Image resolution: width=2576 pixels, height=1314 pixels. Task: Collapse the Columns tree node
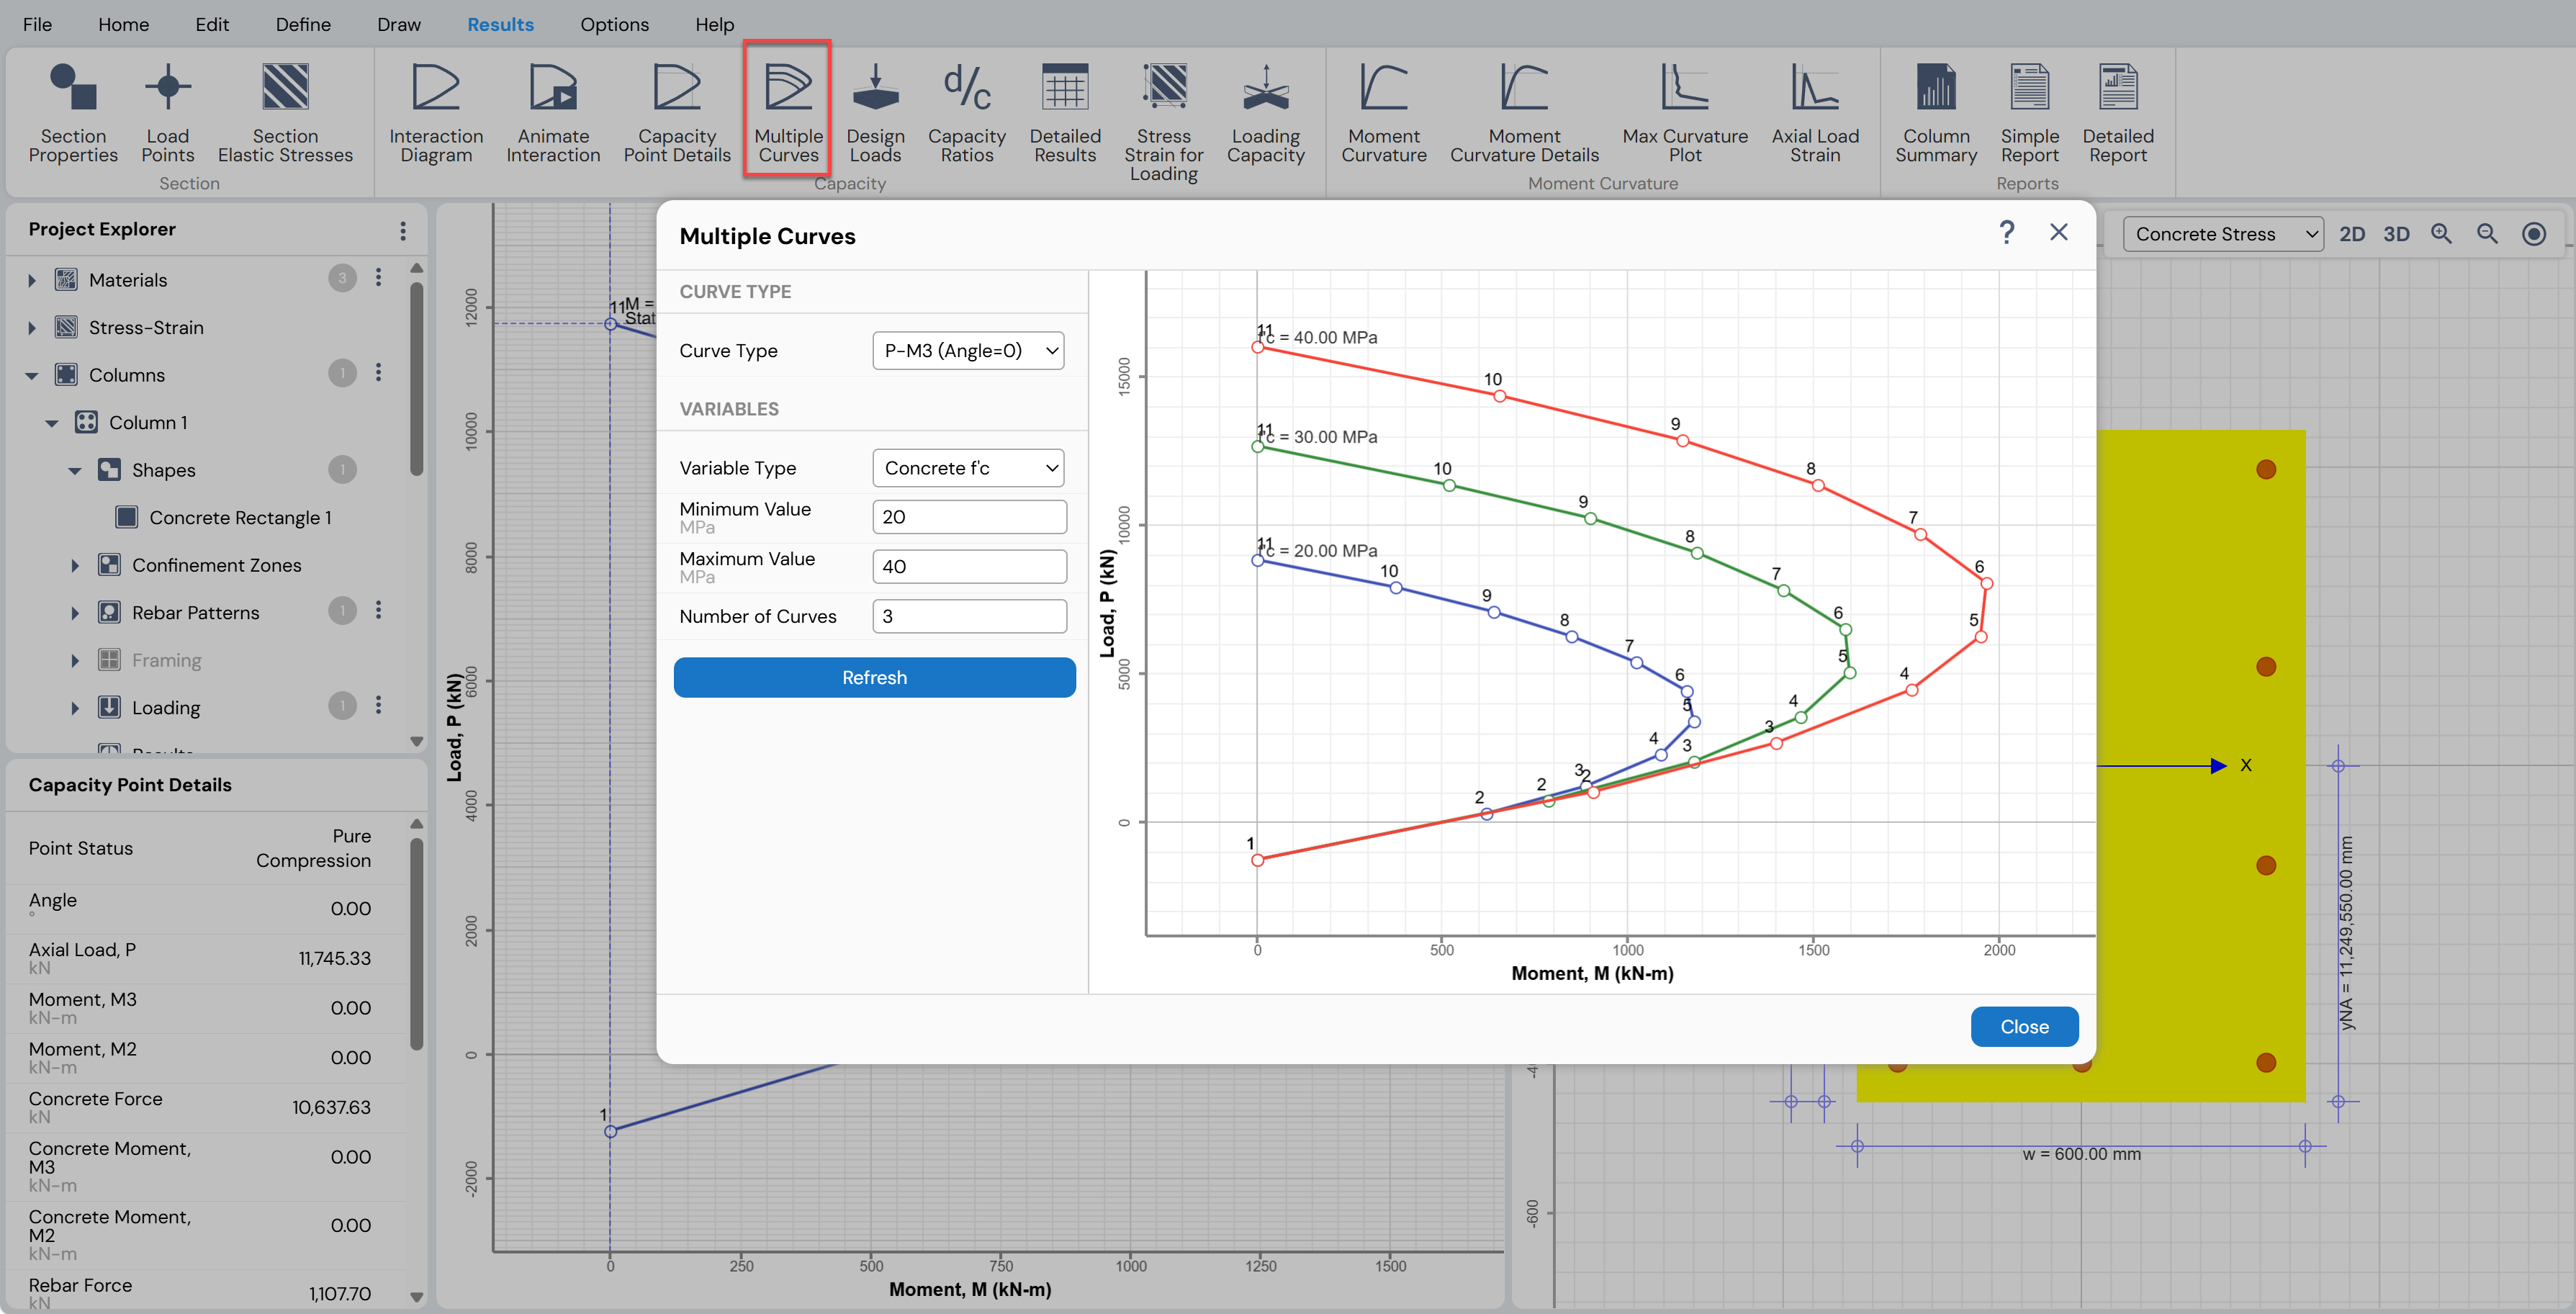(x=32, y=376)
